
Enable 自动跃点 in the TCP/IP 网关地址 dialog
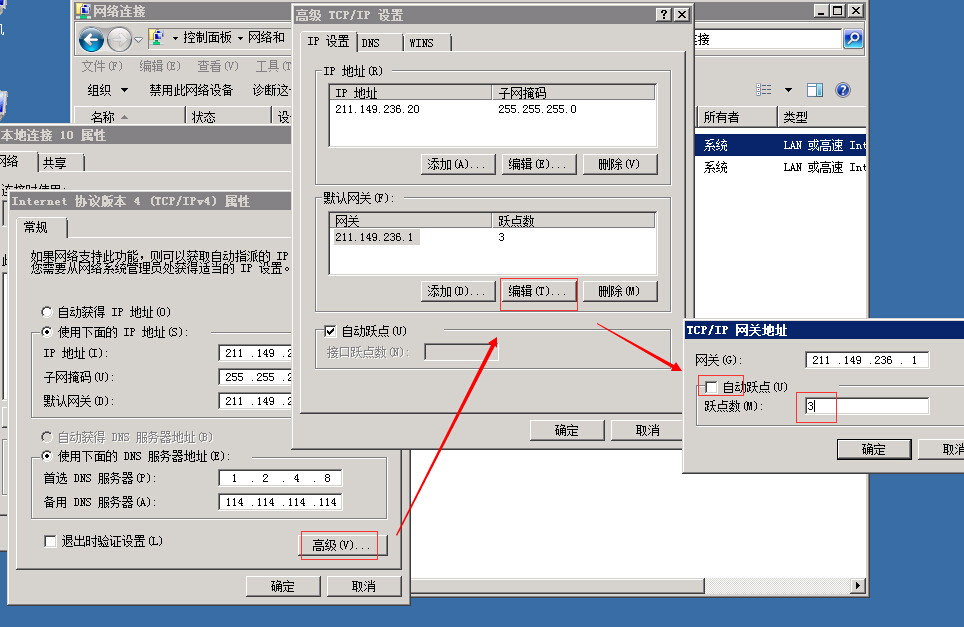(711, 387)
